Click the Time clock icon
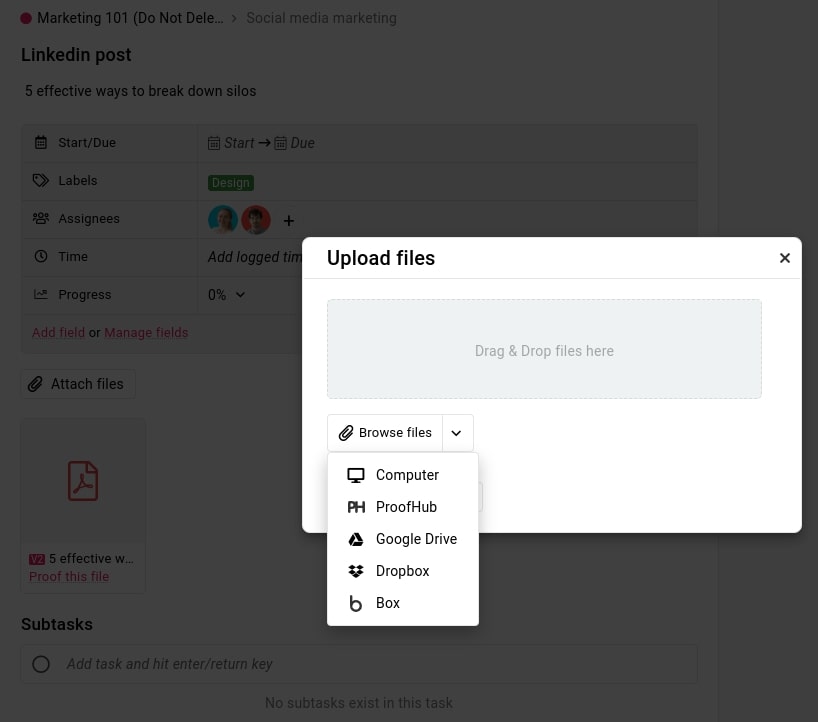 (41, 256)
